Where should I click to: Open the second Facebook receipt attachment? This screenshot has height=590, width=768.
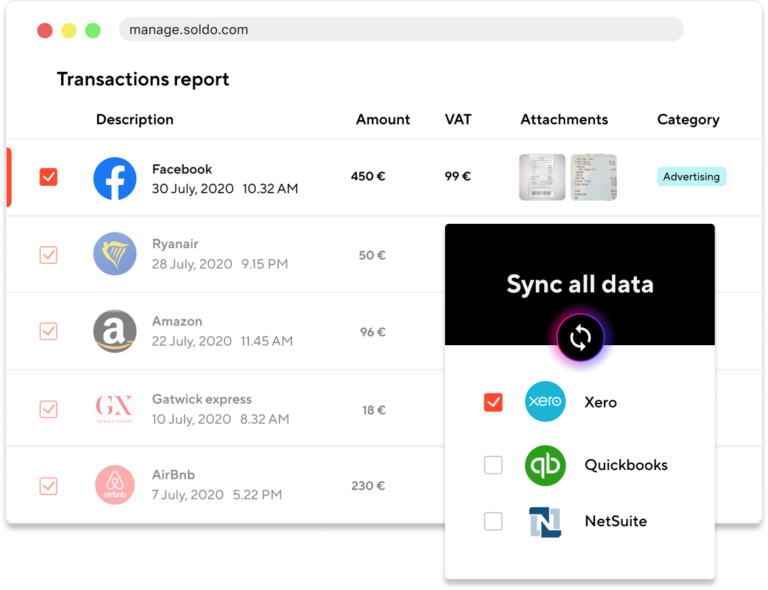coord(593,177)
